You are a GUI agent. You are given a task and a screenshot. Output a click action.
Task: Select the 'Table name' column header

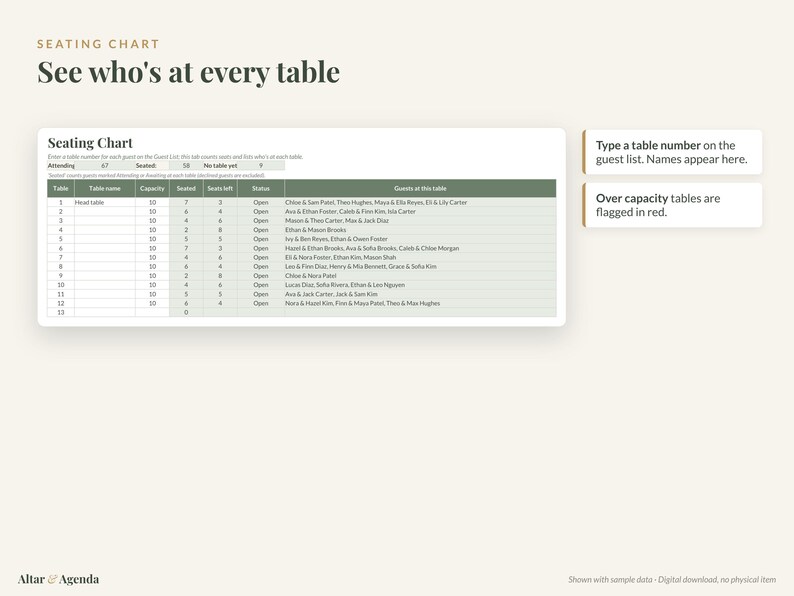[x=105, y=188]
